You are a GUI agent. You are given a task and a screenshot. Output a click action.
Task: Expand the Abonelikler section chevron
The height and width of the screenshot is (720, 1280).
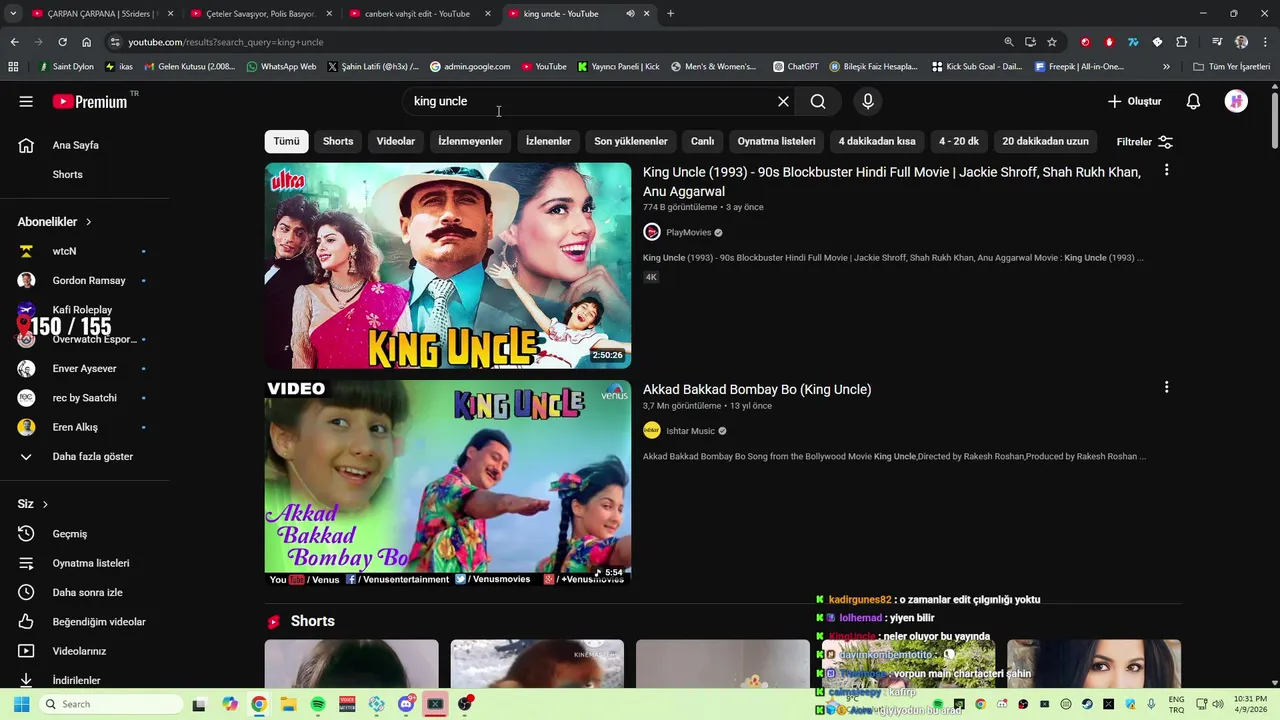click(88, 222)
